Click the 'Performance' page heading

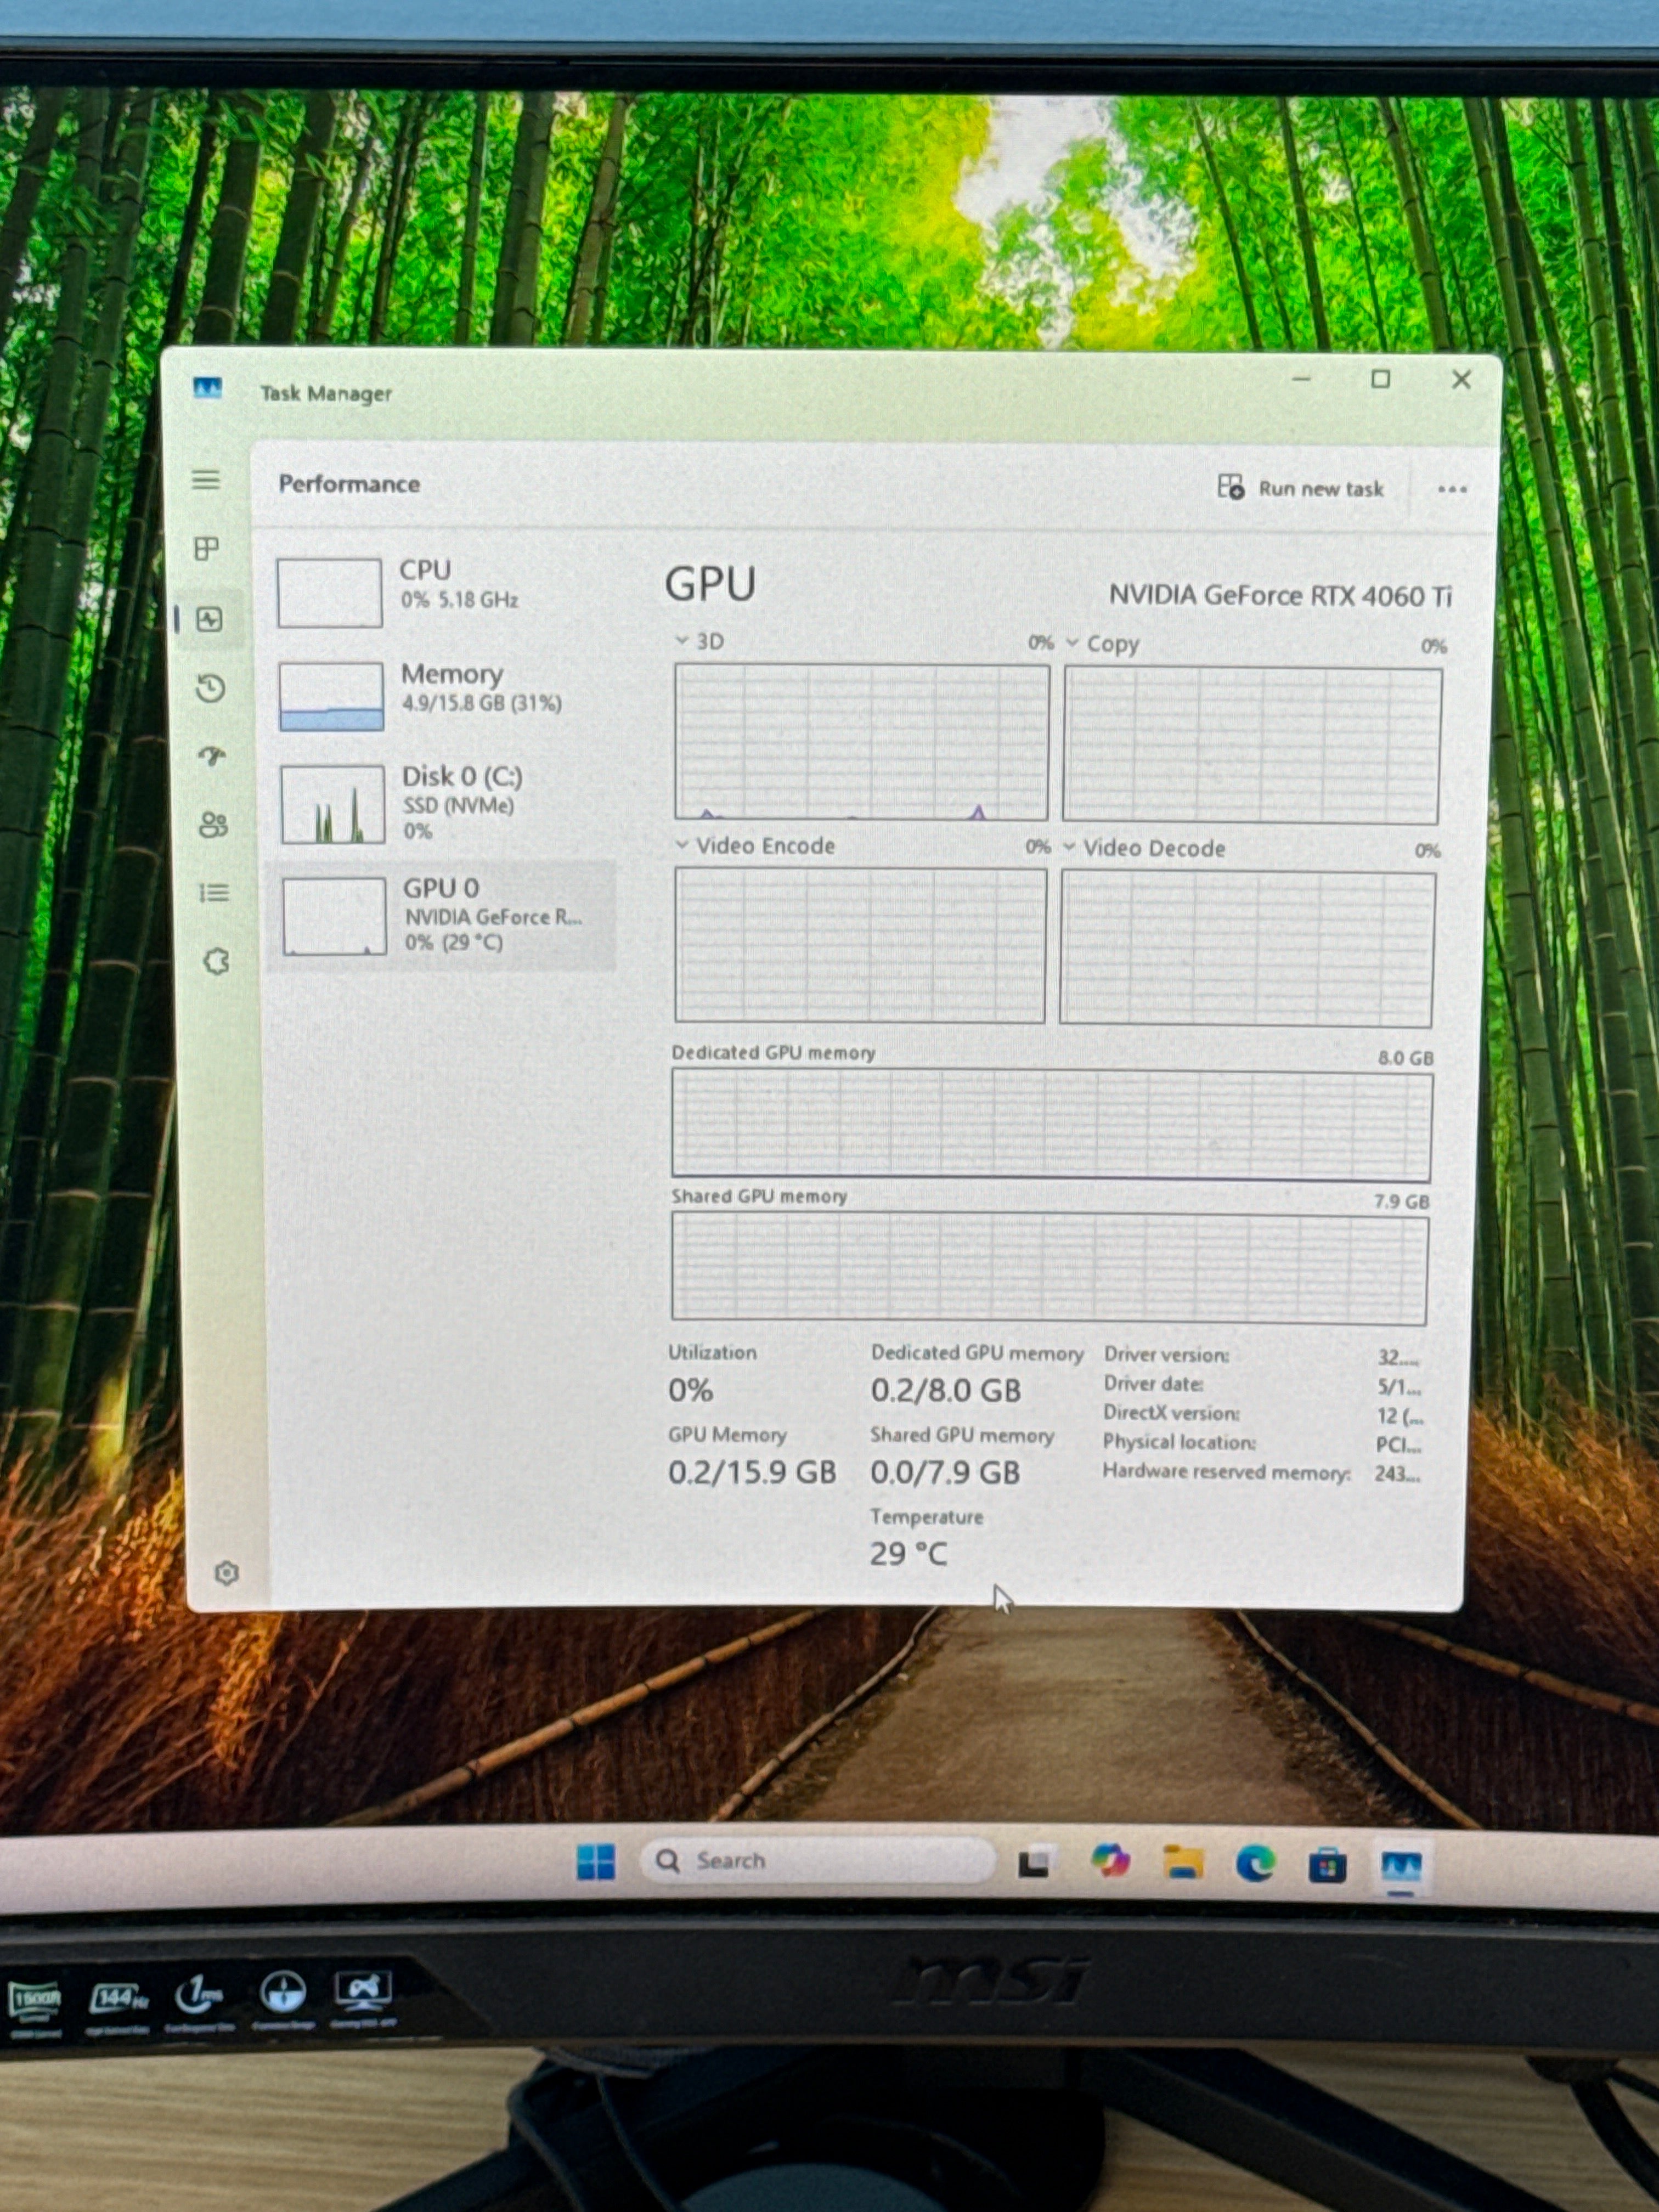[x=349, y=484]
